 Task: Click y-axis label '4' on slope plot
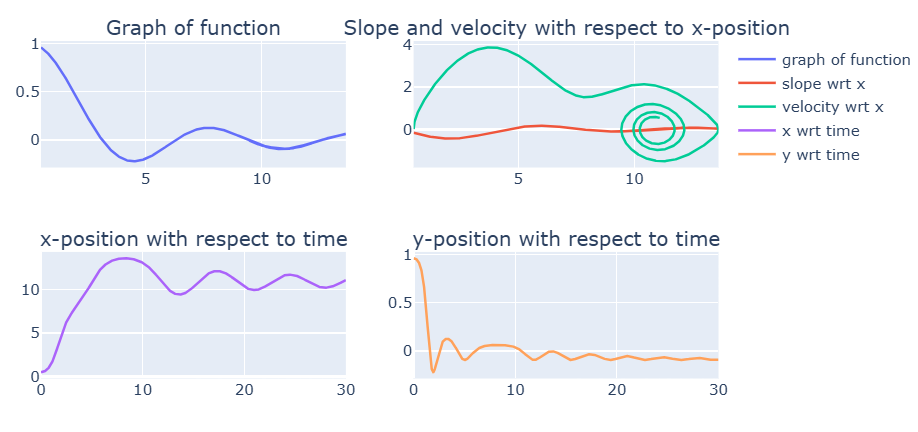click(x=407, y=45)
